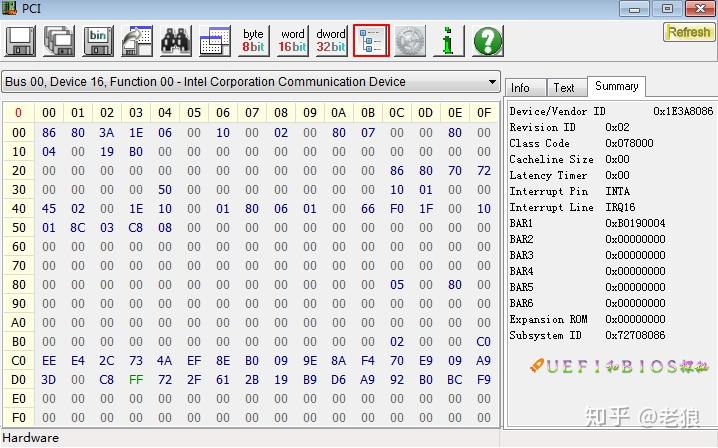Image resolution: width=718 pixels, height=448 pixels.
Task: Save as binary with the bin disk icon
Action: pos(98,41)
